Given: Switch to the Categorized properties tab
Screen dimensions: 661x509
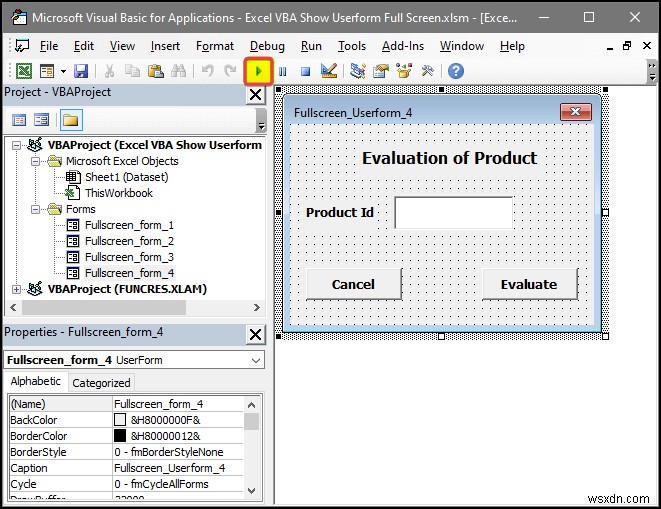Looking at the screenshot, I should [101, 383].
